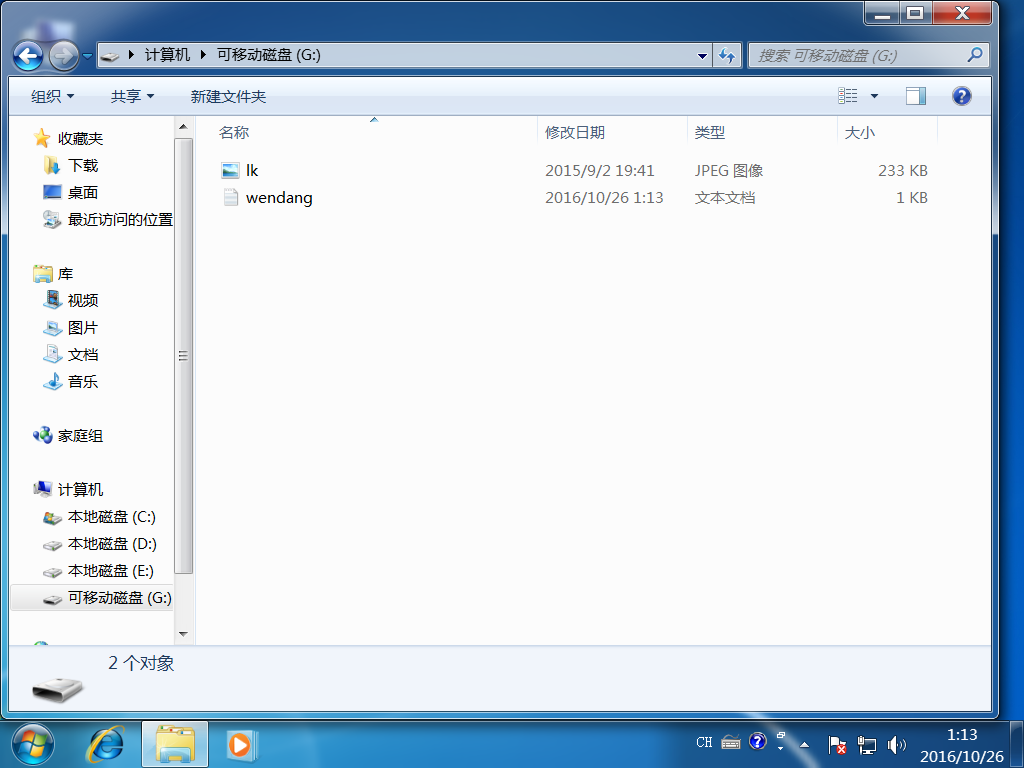Launch Windows Media Player from taskbar

pyautogui.click(x=241, y=744)
